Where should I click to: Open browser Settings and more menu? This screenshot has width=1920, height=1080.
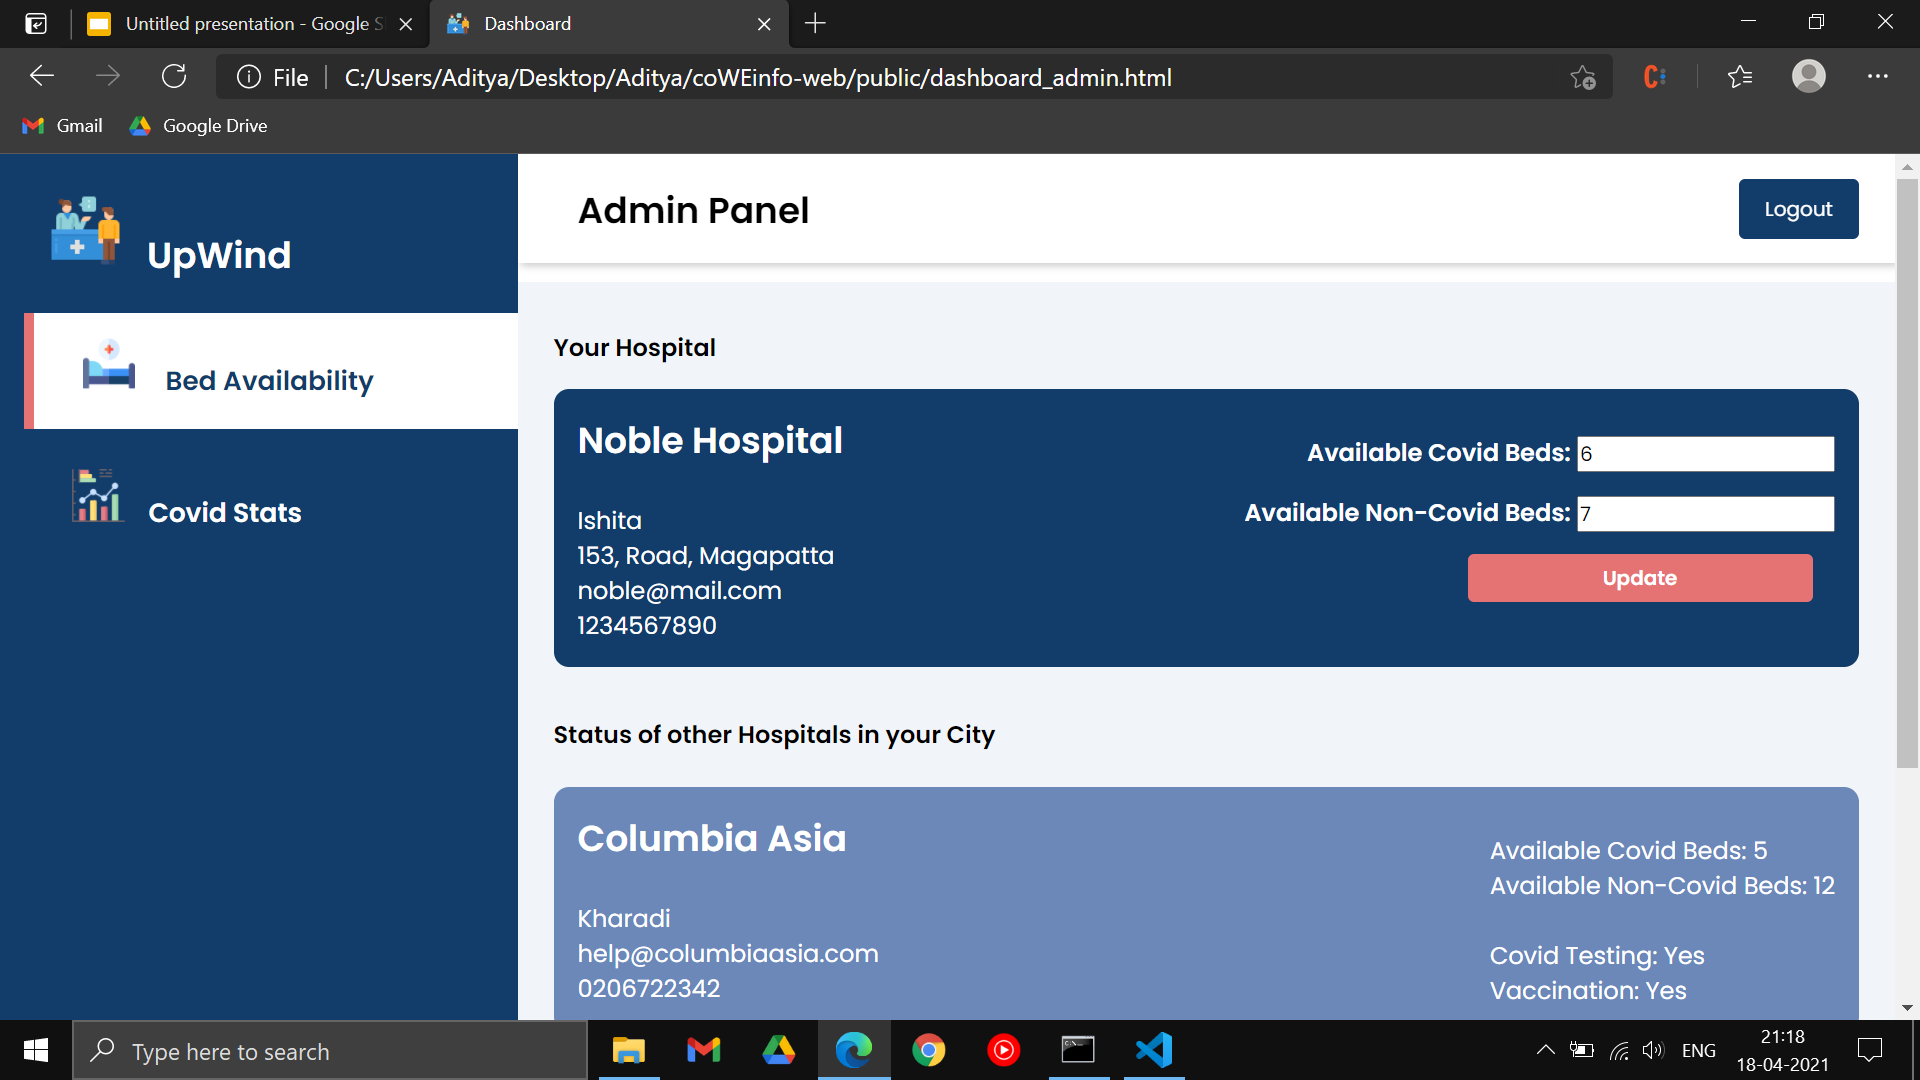pyautogui.click(x=1877, y=77)
